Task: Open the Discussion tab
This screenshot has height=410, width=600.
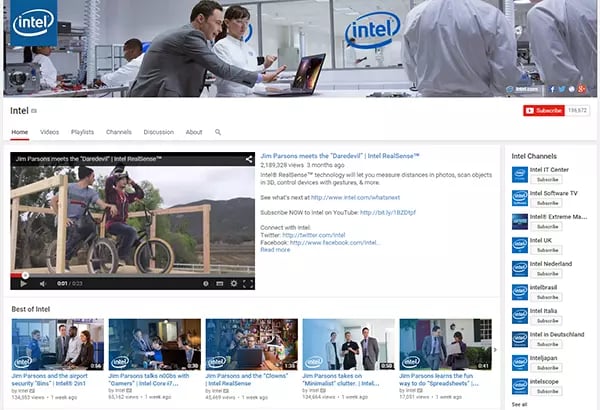Action: tap(158, 132)
